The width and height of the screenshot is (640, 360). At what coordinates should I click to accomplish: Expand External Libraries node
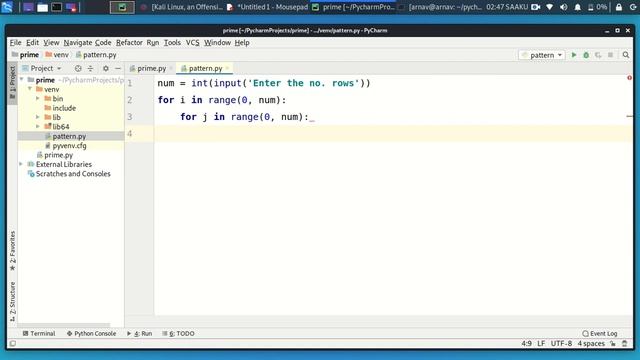point(21,164)
